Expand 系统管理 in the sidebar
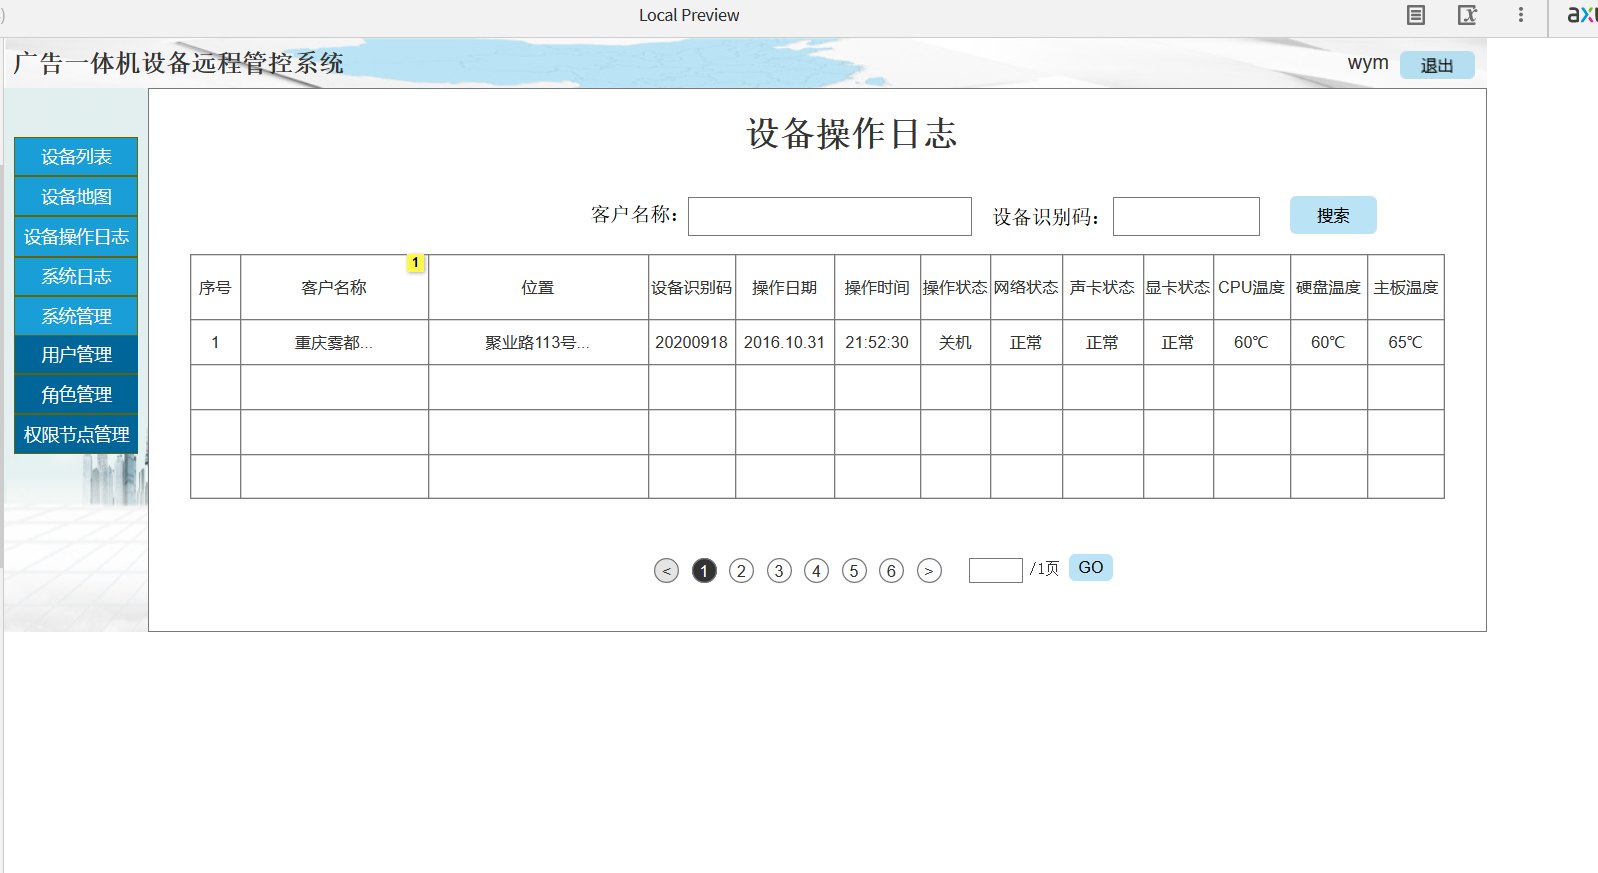1598x873 pixels. (x=76, y=316)
